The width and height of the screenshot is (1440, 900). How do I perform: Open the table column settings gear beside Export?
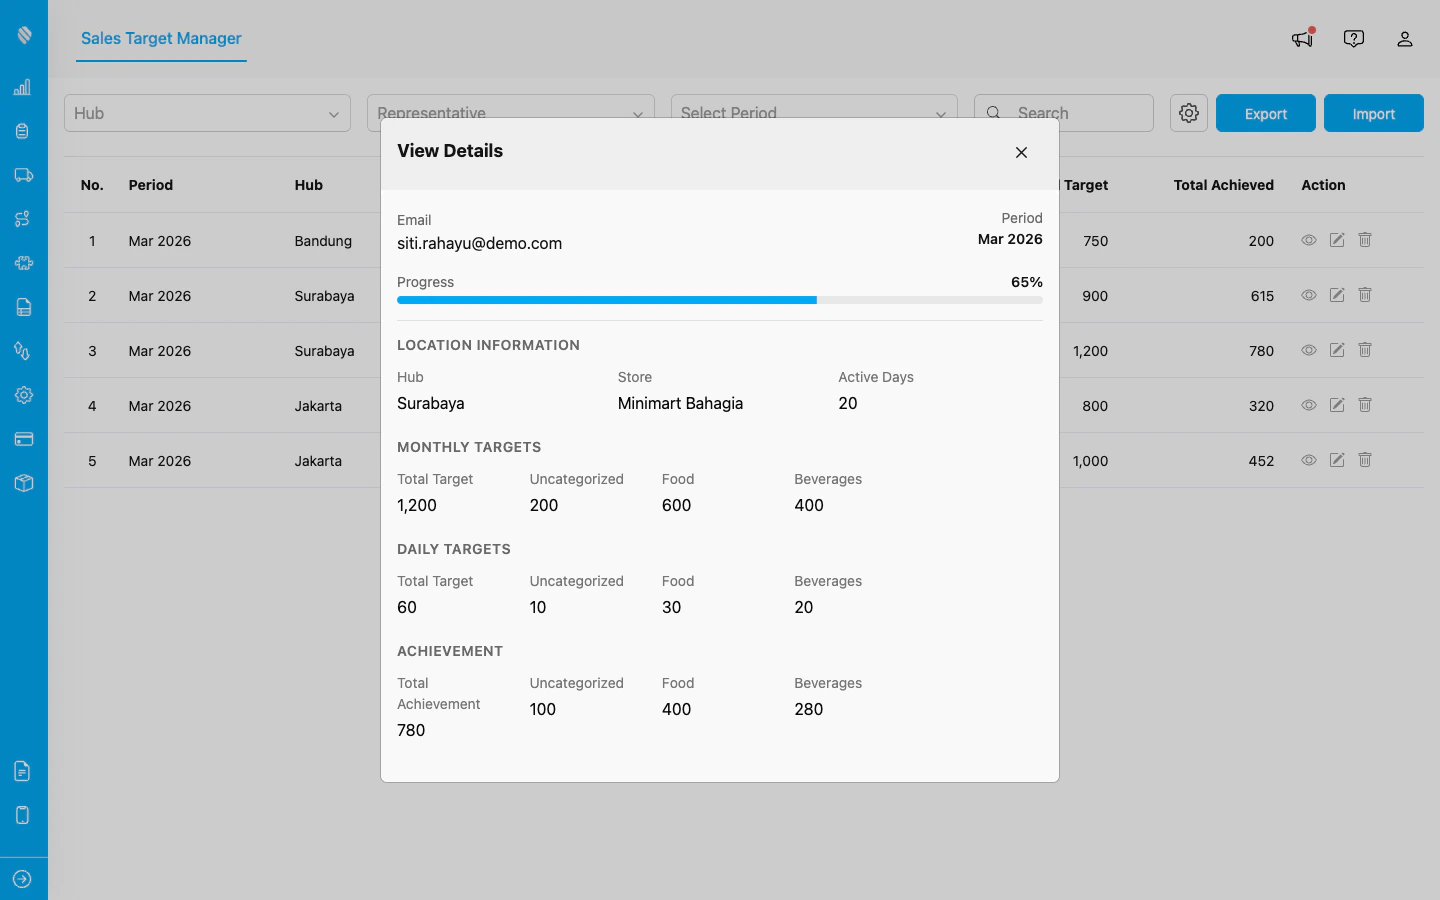[x=1188, y=113]
